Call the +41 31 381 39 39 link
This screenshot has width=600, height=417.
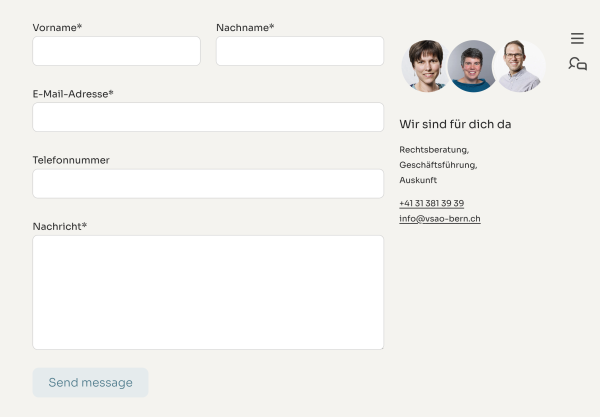[x=431, y=203]
